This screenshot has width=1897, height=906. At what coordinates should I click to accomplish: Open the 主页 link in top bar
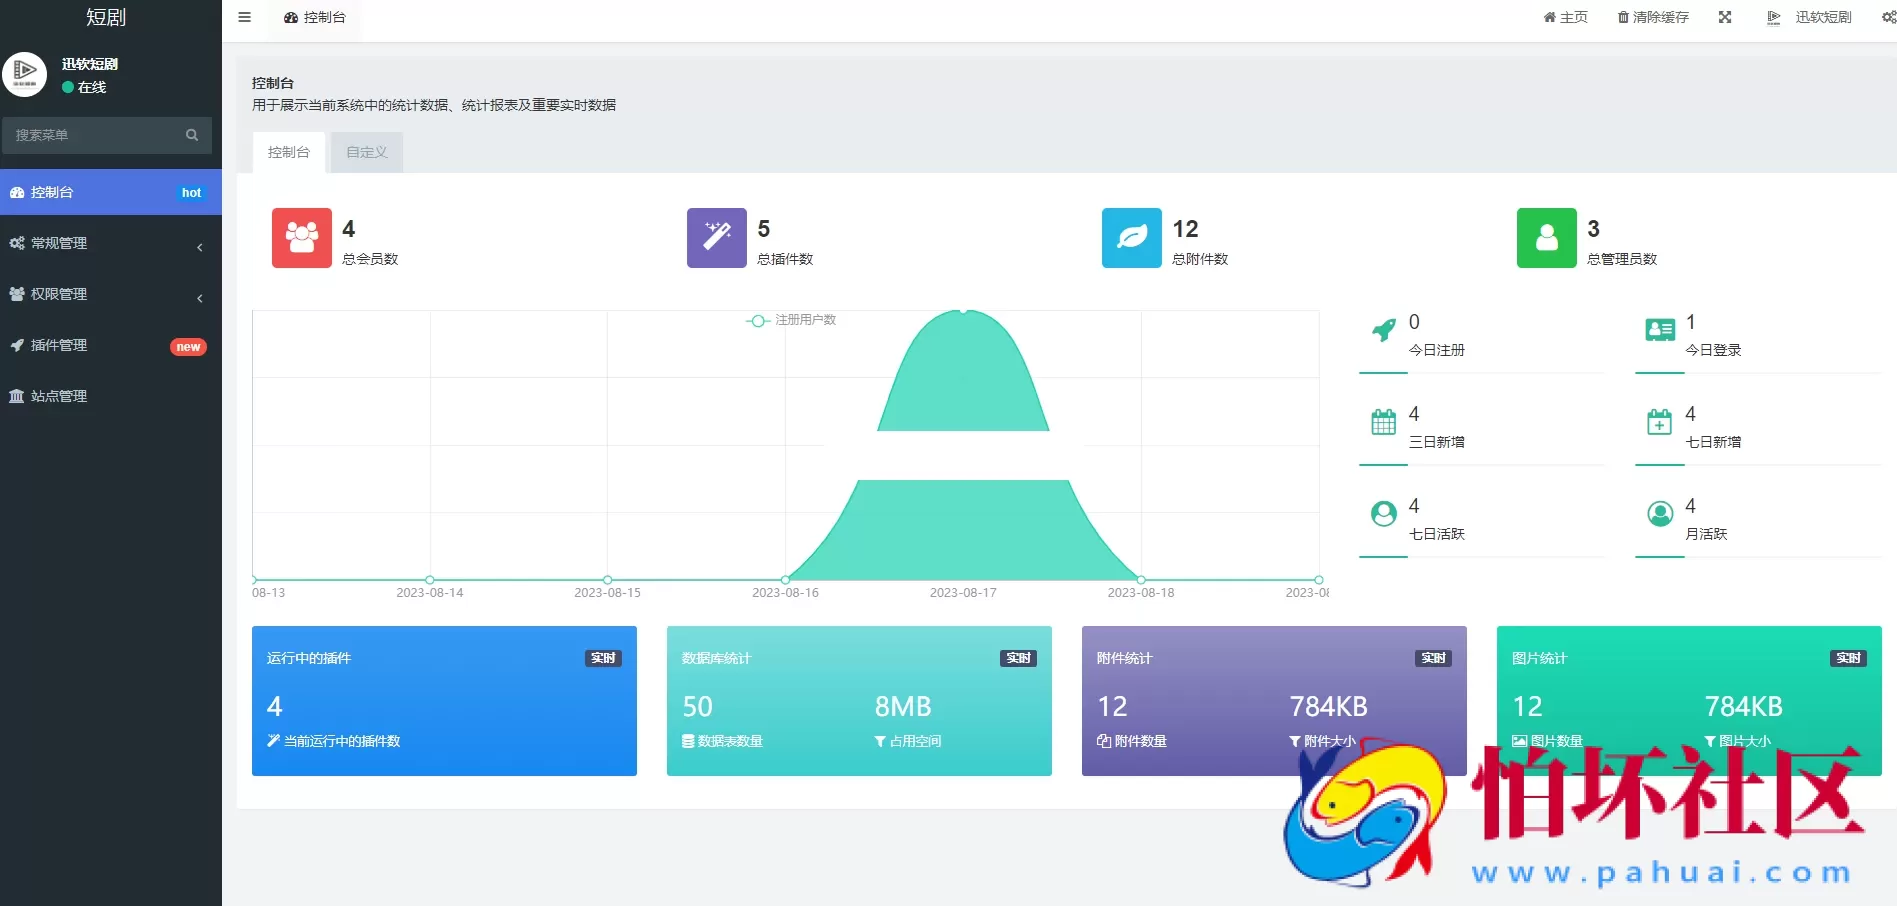coord(1565,16)
